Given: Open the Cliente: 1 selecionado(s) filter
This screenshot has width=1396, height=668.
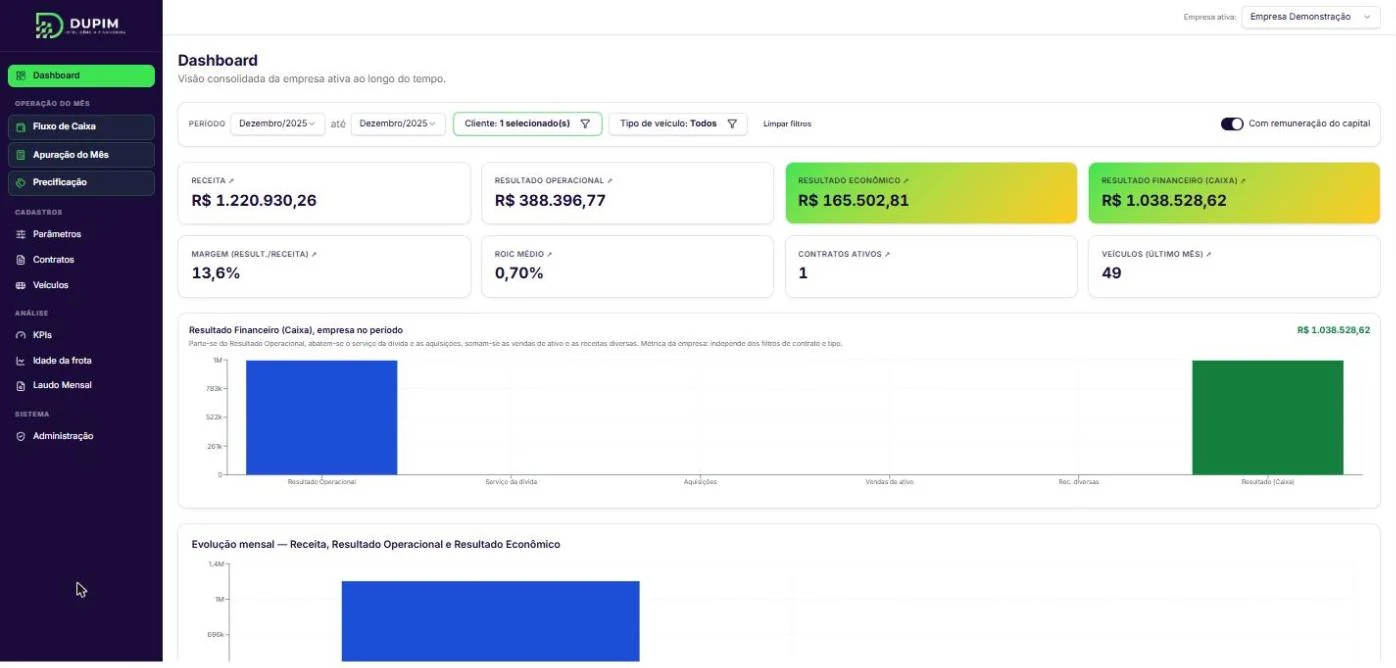Looking at the screenshot, I should 527,124.
